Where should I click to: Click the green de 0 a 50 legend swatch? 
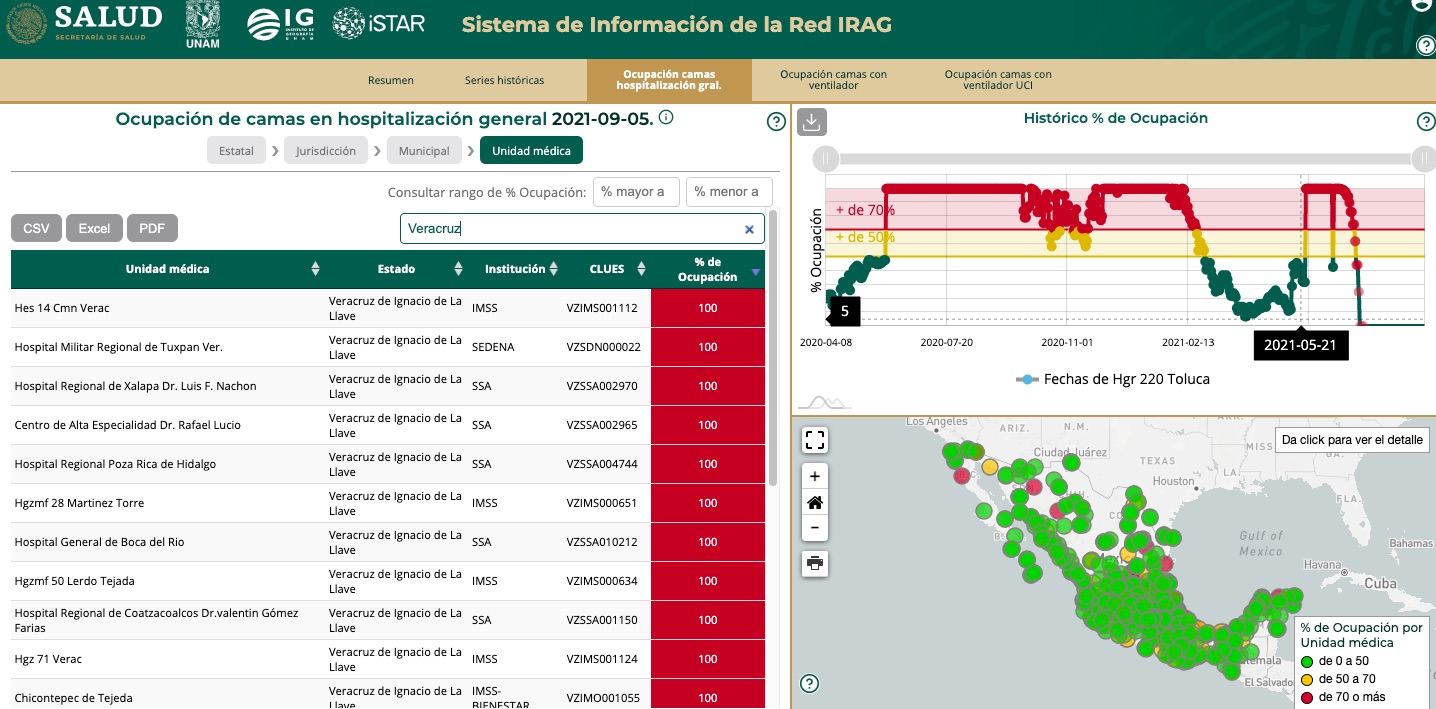click(x=1306, y=662)
